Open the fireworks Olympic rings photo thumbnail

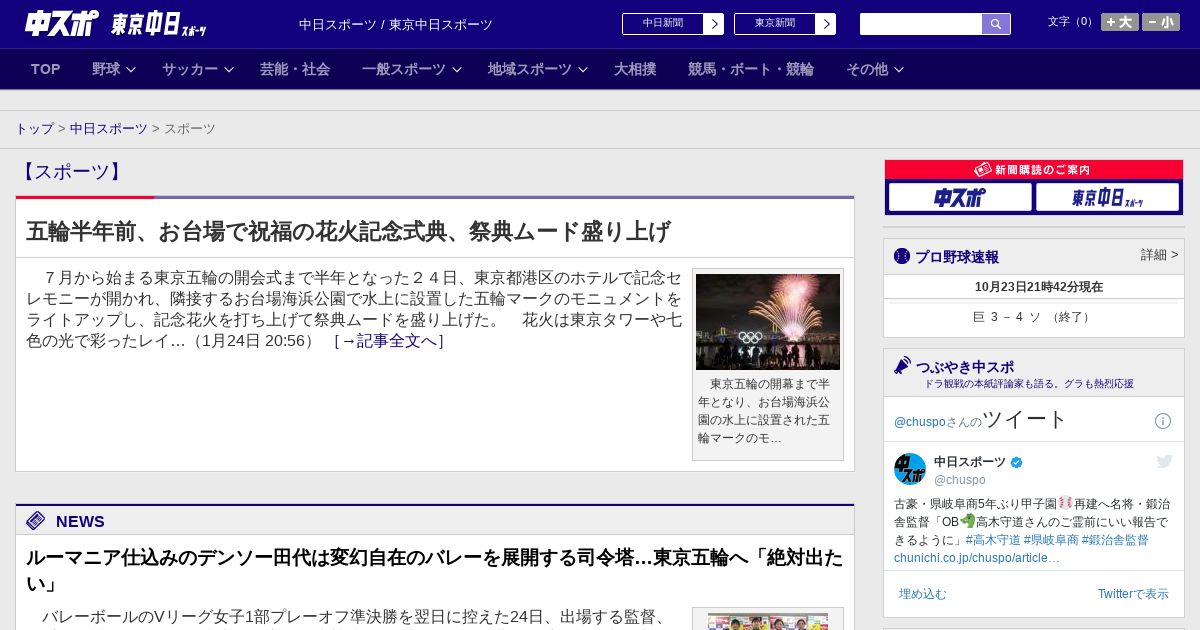[768, 322]
